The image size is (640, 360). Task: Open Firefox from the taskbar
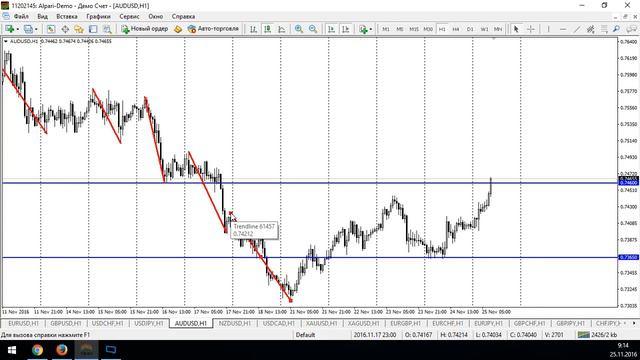(x=62, y=350)
